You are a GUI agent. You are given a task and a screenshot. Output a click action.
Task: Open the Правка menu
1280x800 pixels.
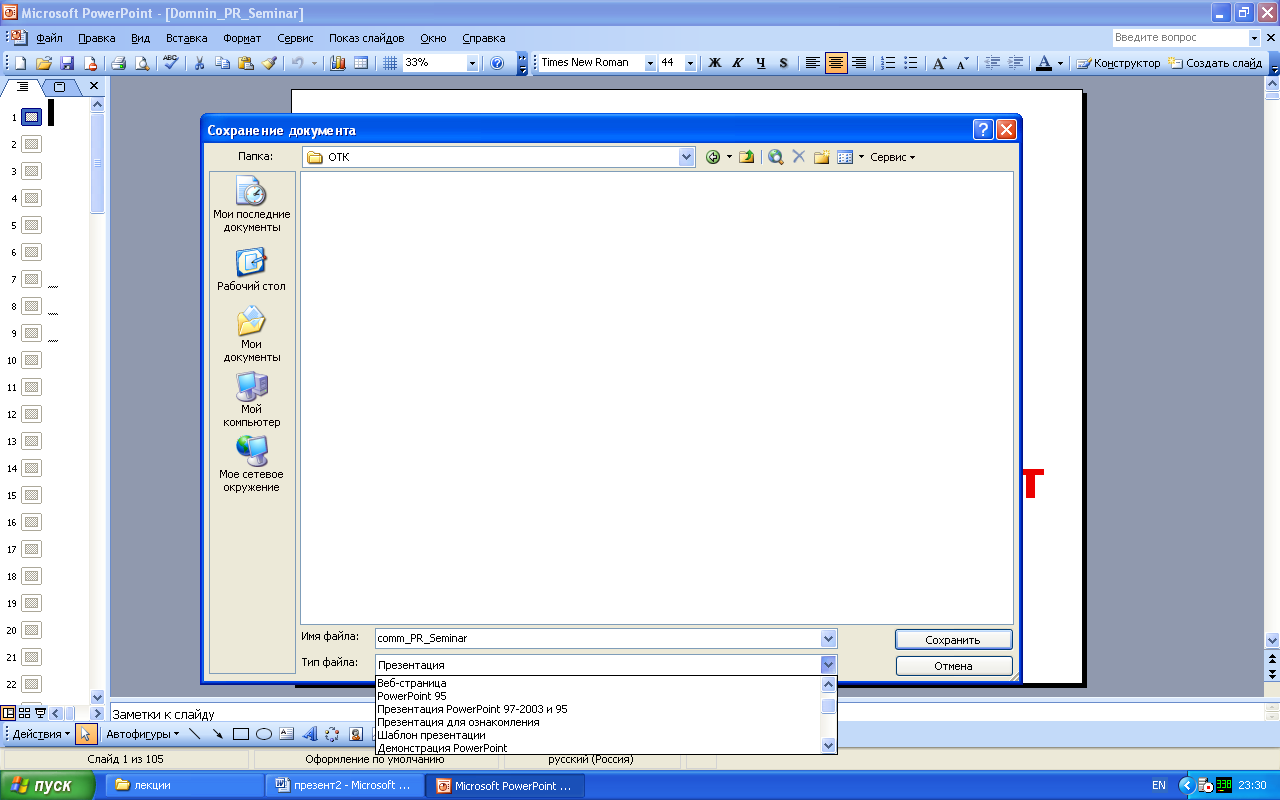click(x=97, y=38)
